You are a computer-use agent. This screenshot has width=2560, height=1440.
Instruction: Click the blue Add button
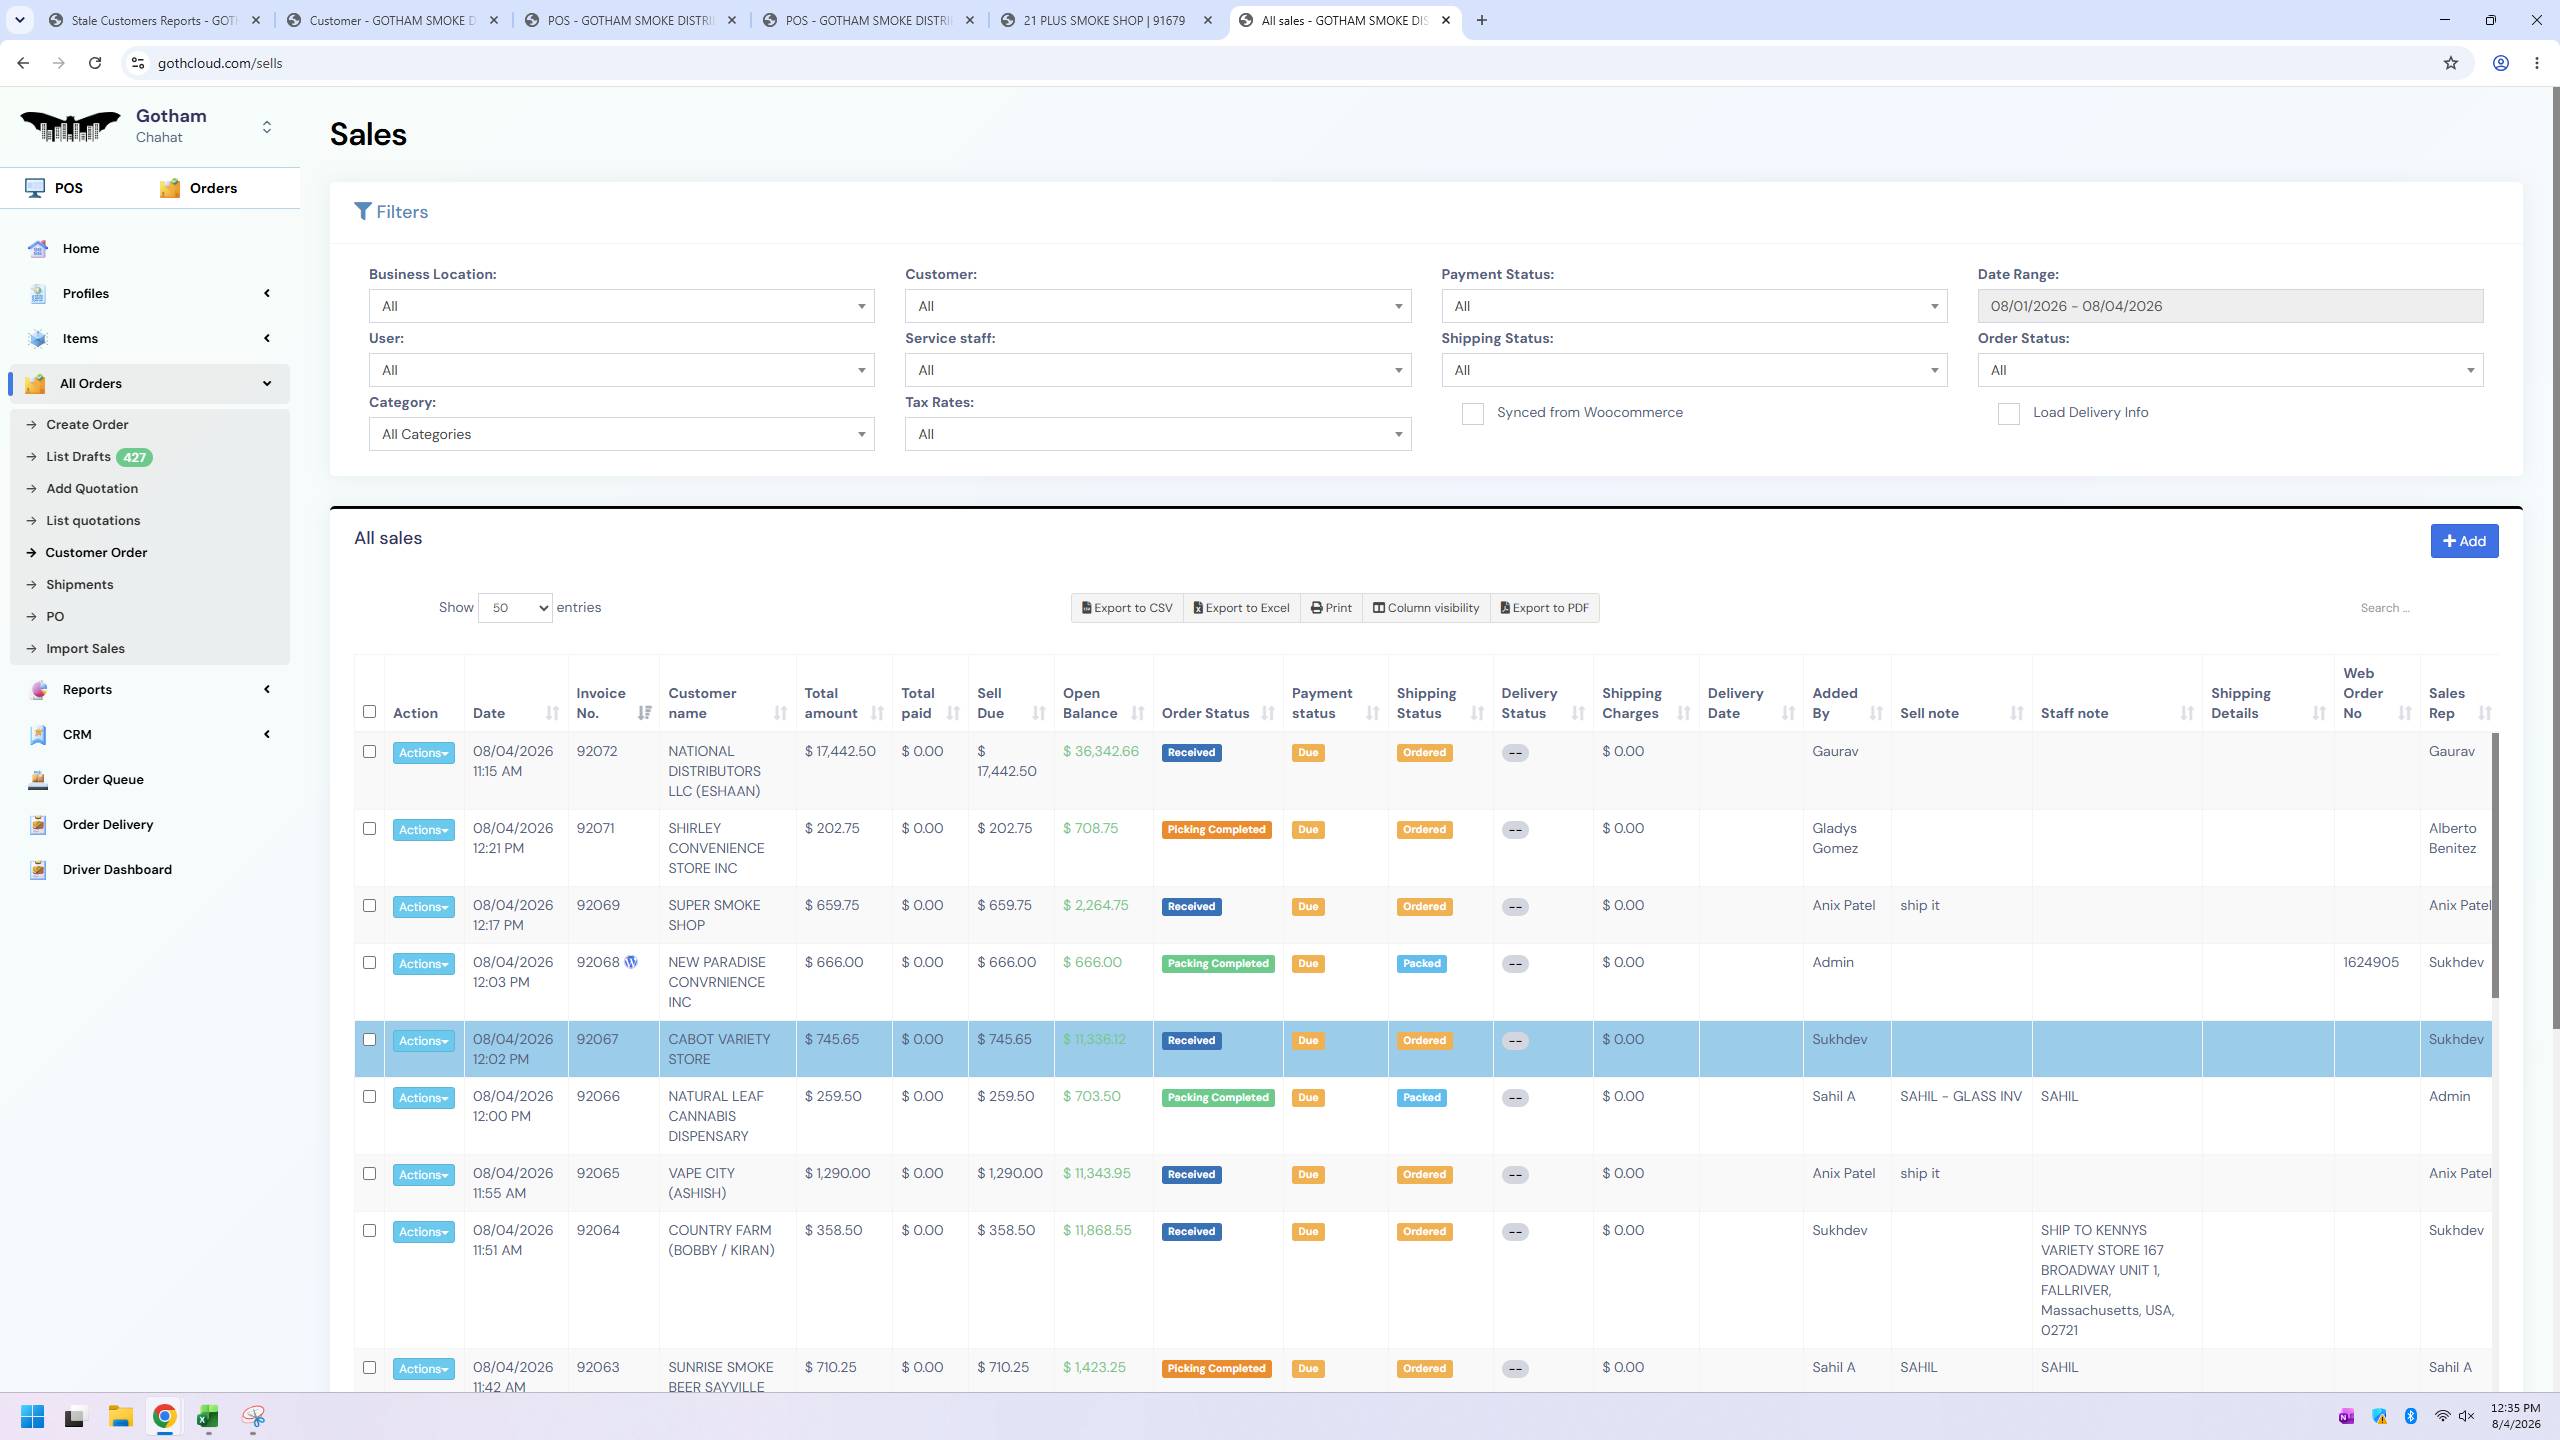[2464, 541]
